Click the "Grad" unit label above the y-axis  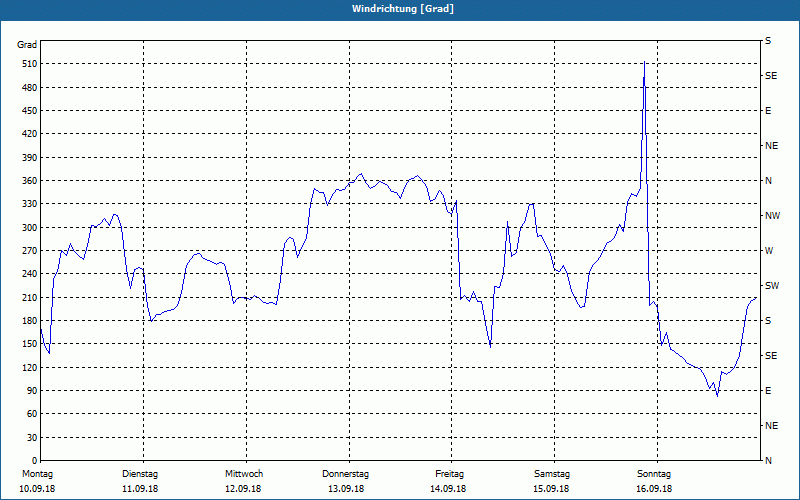tap(27, 45)
